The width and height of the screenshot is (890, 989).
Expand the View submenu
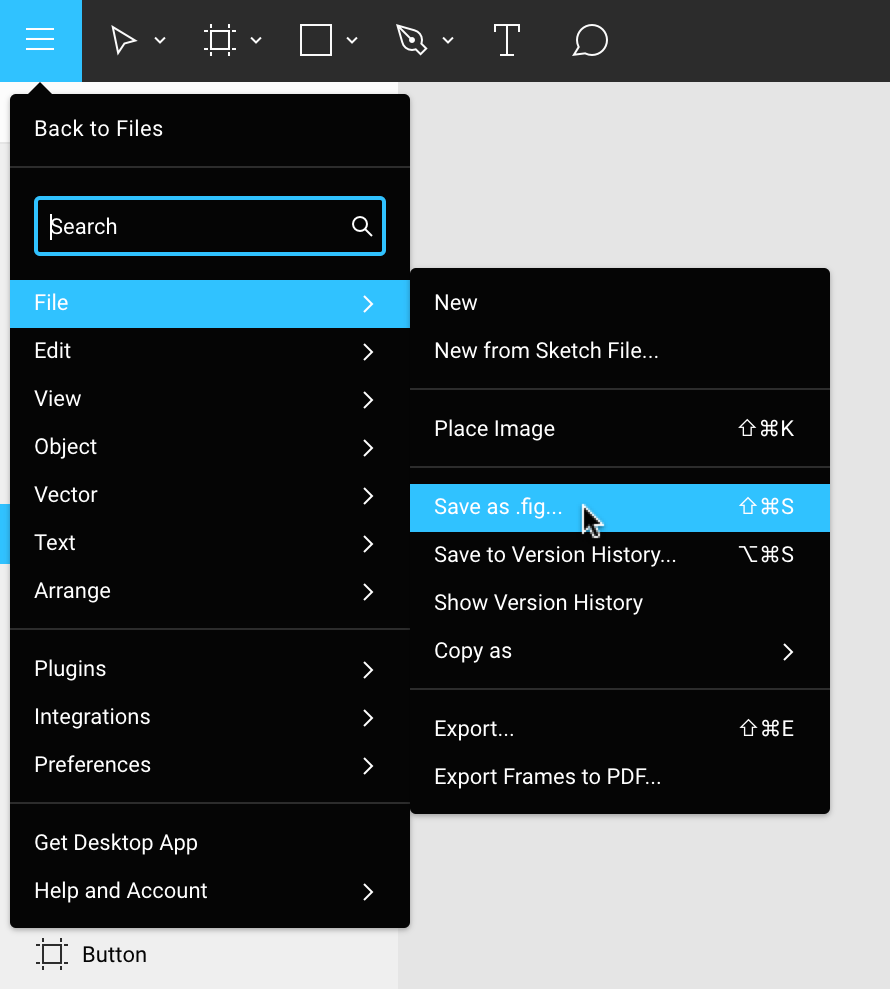210,399
